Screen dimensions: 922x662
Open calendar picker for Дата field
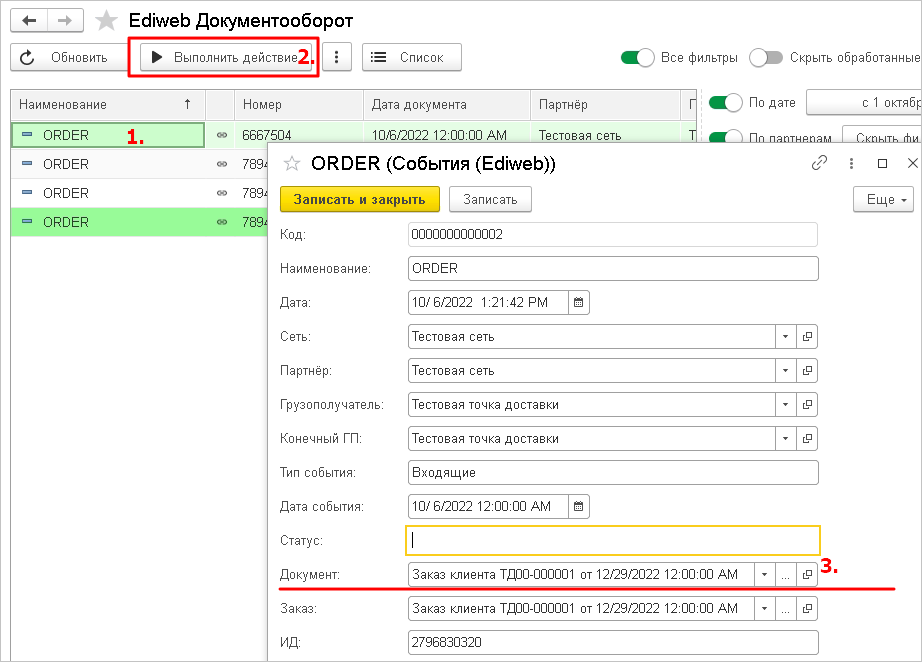coord(579,302)
